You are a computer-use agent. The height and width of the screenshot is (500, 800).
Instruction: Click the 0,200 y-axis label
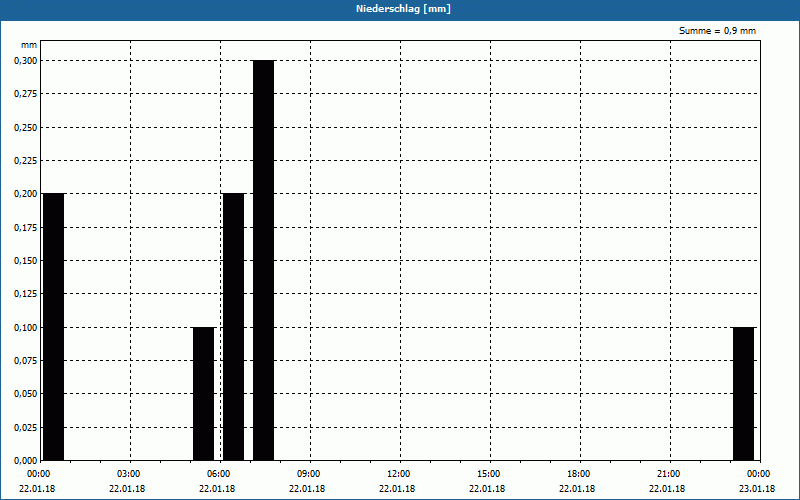[x=26, y=194]
